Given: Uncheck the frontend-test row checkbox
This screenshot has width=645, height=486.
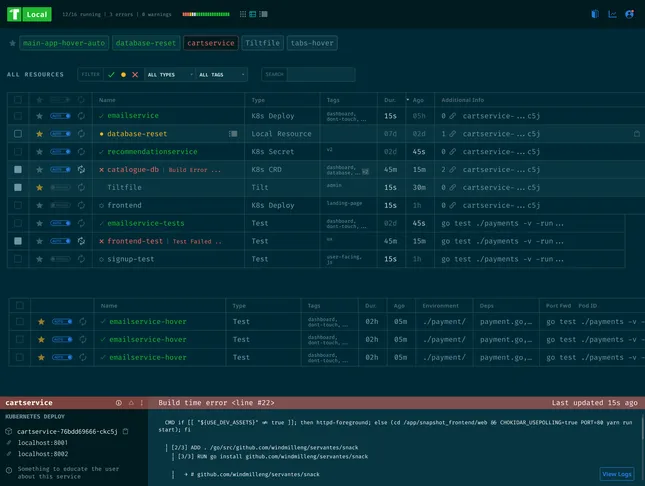Looking at the screenshot, I should (x=18, y=241).
